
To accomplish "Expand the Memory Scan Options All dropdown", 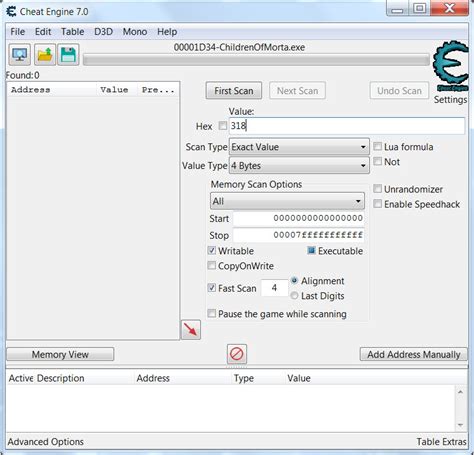I will pyautogui.click(x=287, y=201).
